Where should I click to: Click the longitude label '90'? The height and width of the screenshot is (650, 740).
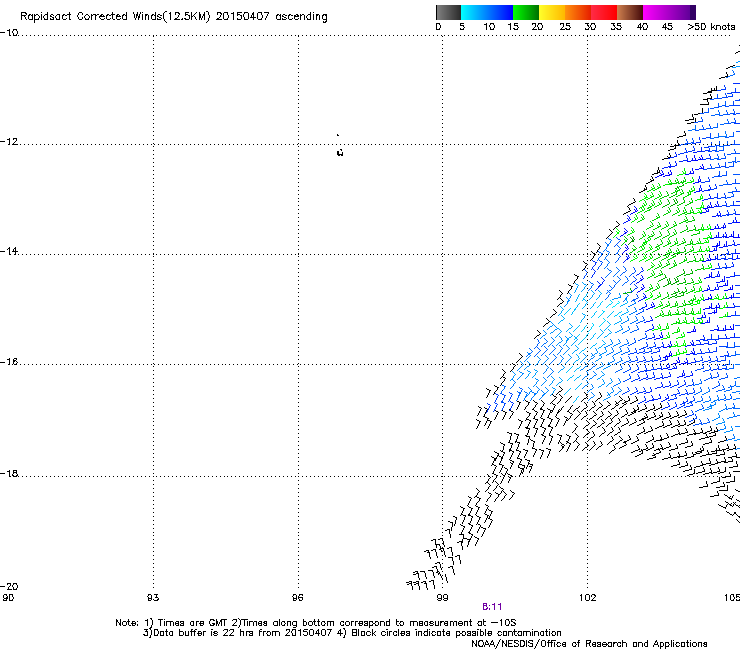[8, 598]
